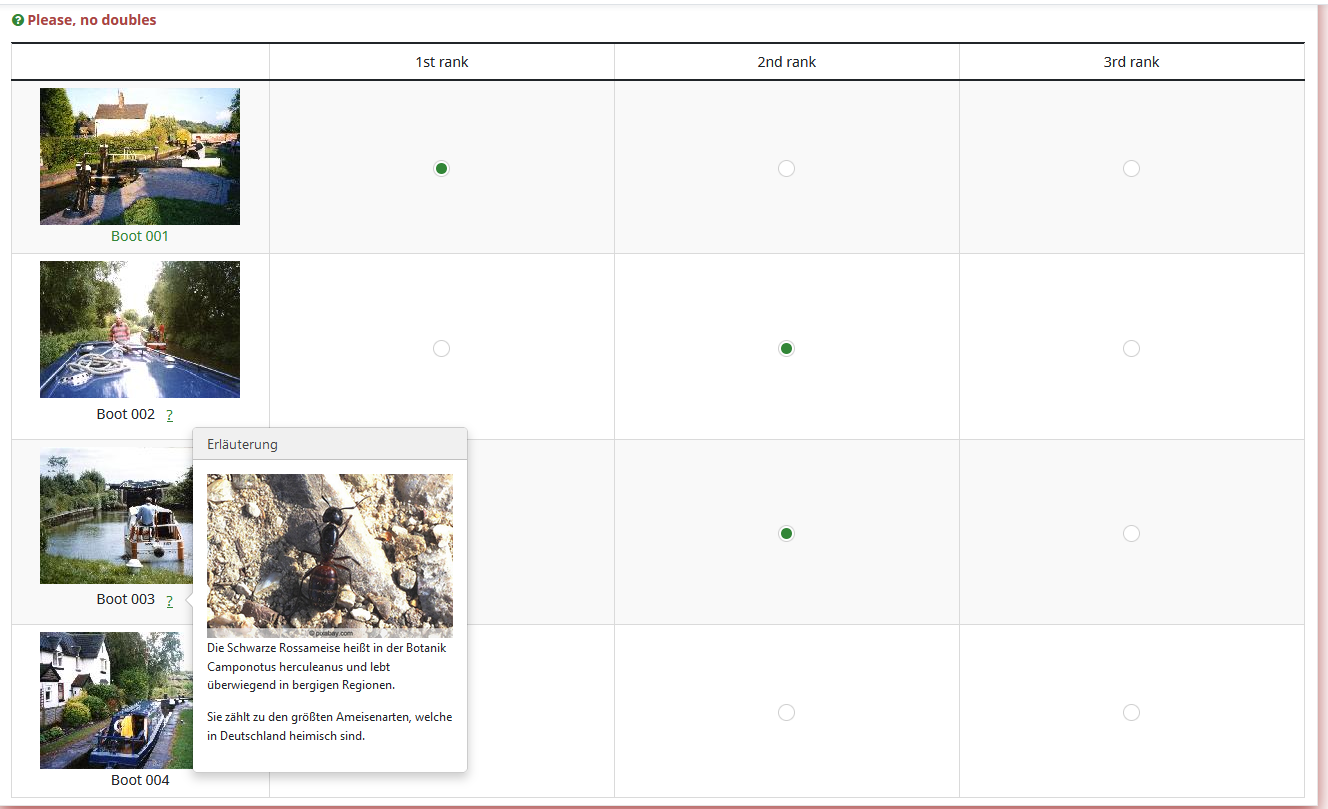Click the Boot 001 canal lock photo

tap(140, 156)
